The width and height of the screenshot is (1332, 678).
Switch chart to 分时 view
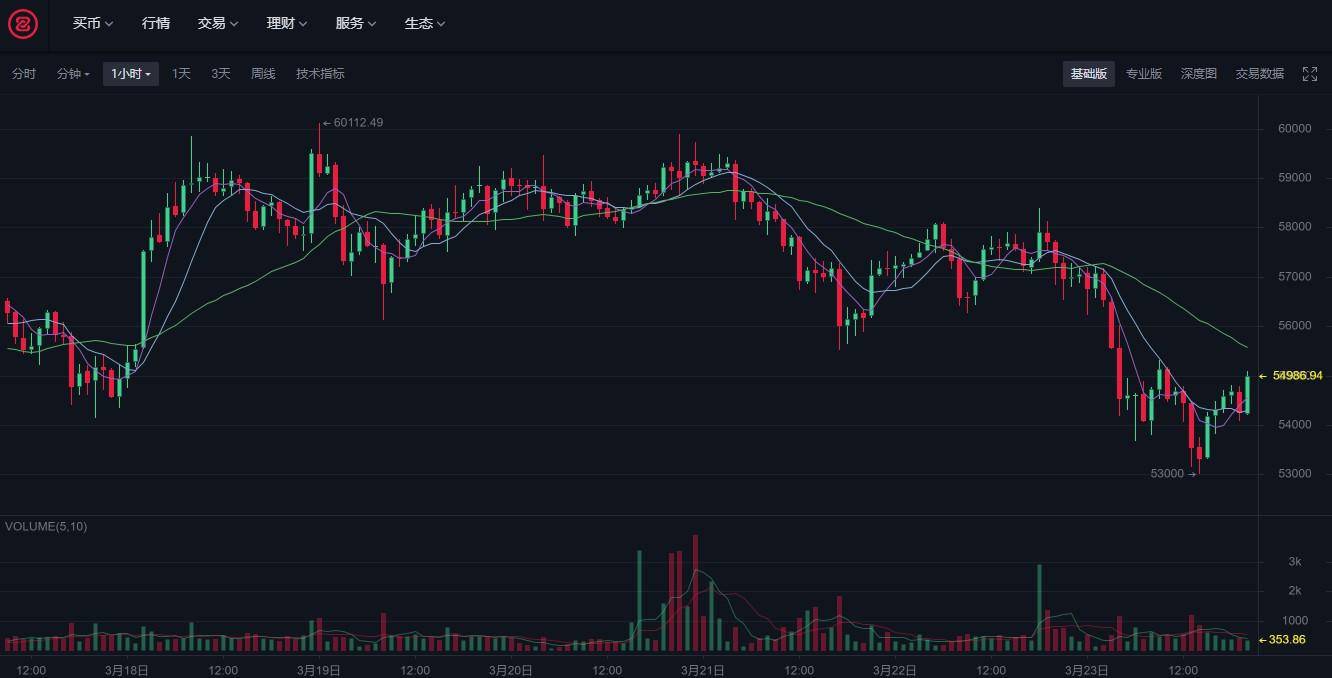[x=23, y=74]
